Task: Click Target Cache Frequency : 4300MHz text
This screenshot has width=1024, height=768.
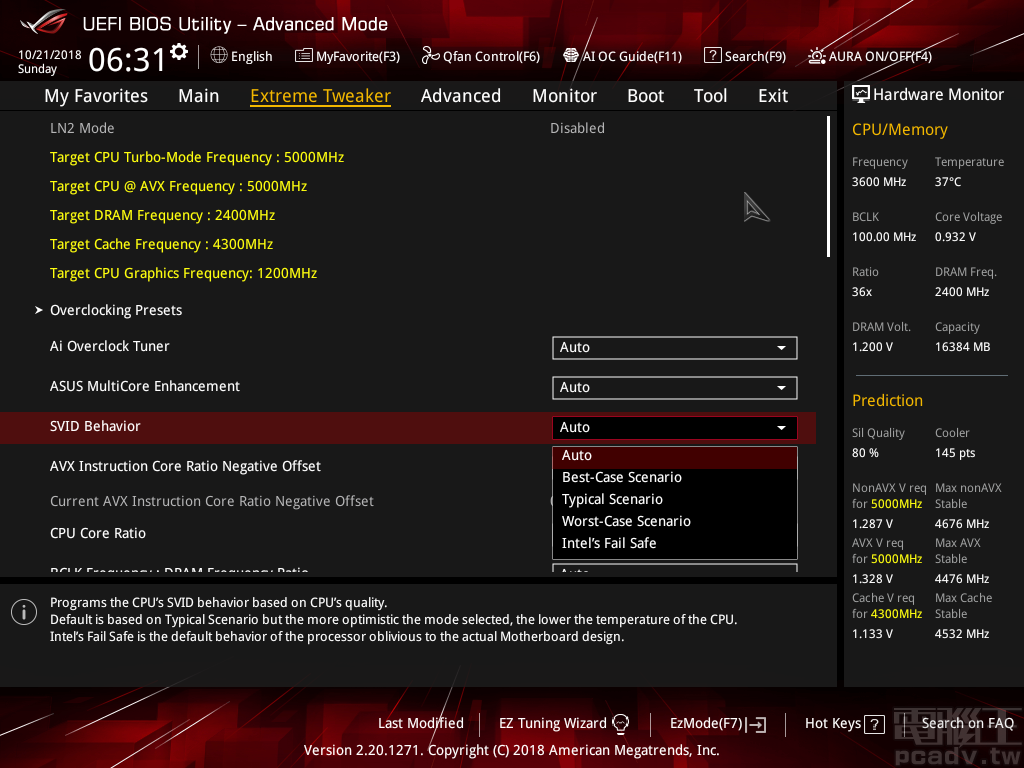Action: pos(161,244)
